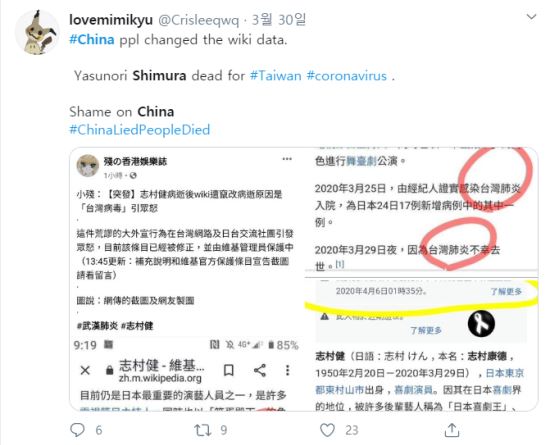
Task: Click the X close icon beside wiki title
Action: pyautogui.click(x=85, y=370)
